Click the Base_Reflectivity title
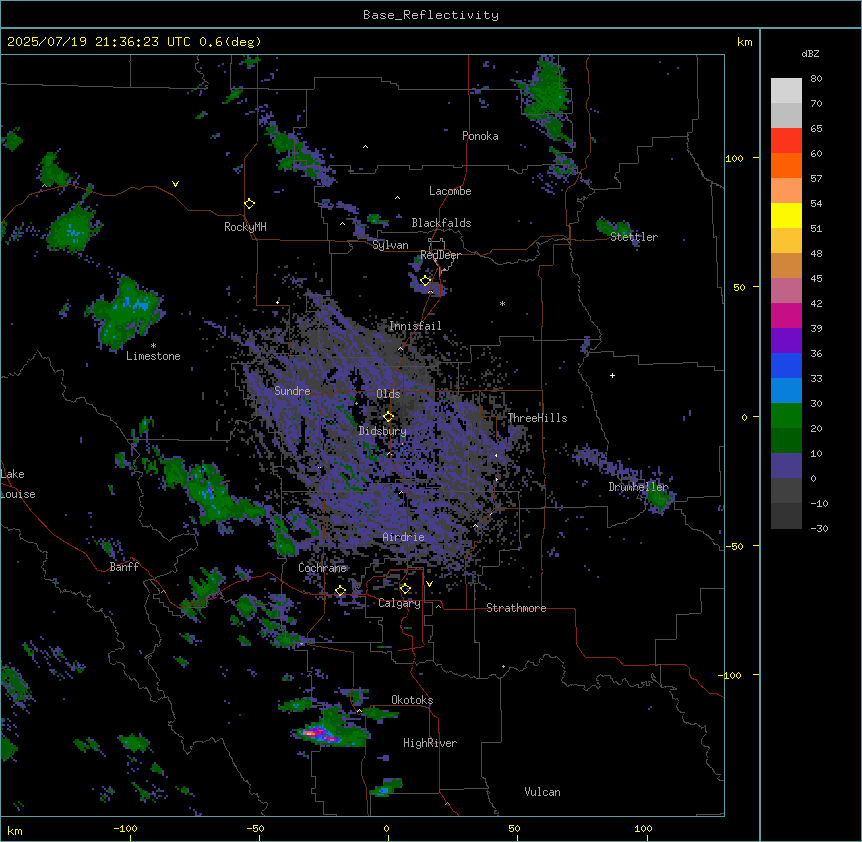 (431, 15)
